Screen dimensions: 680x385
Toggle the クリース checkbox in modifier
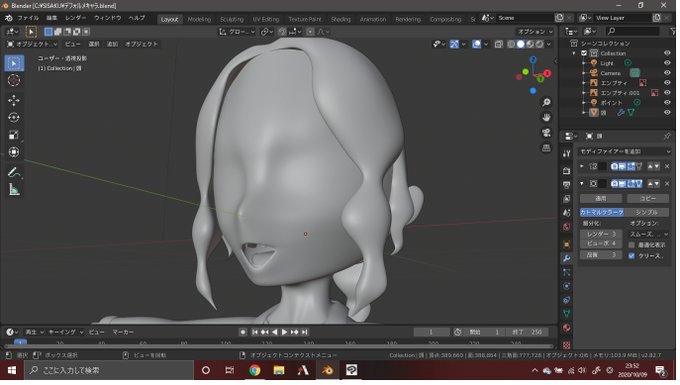click(x=631, y=256)
